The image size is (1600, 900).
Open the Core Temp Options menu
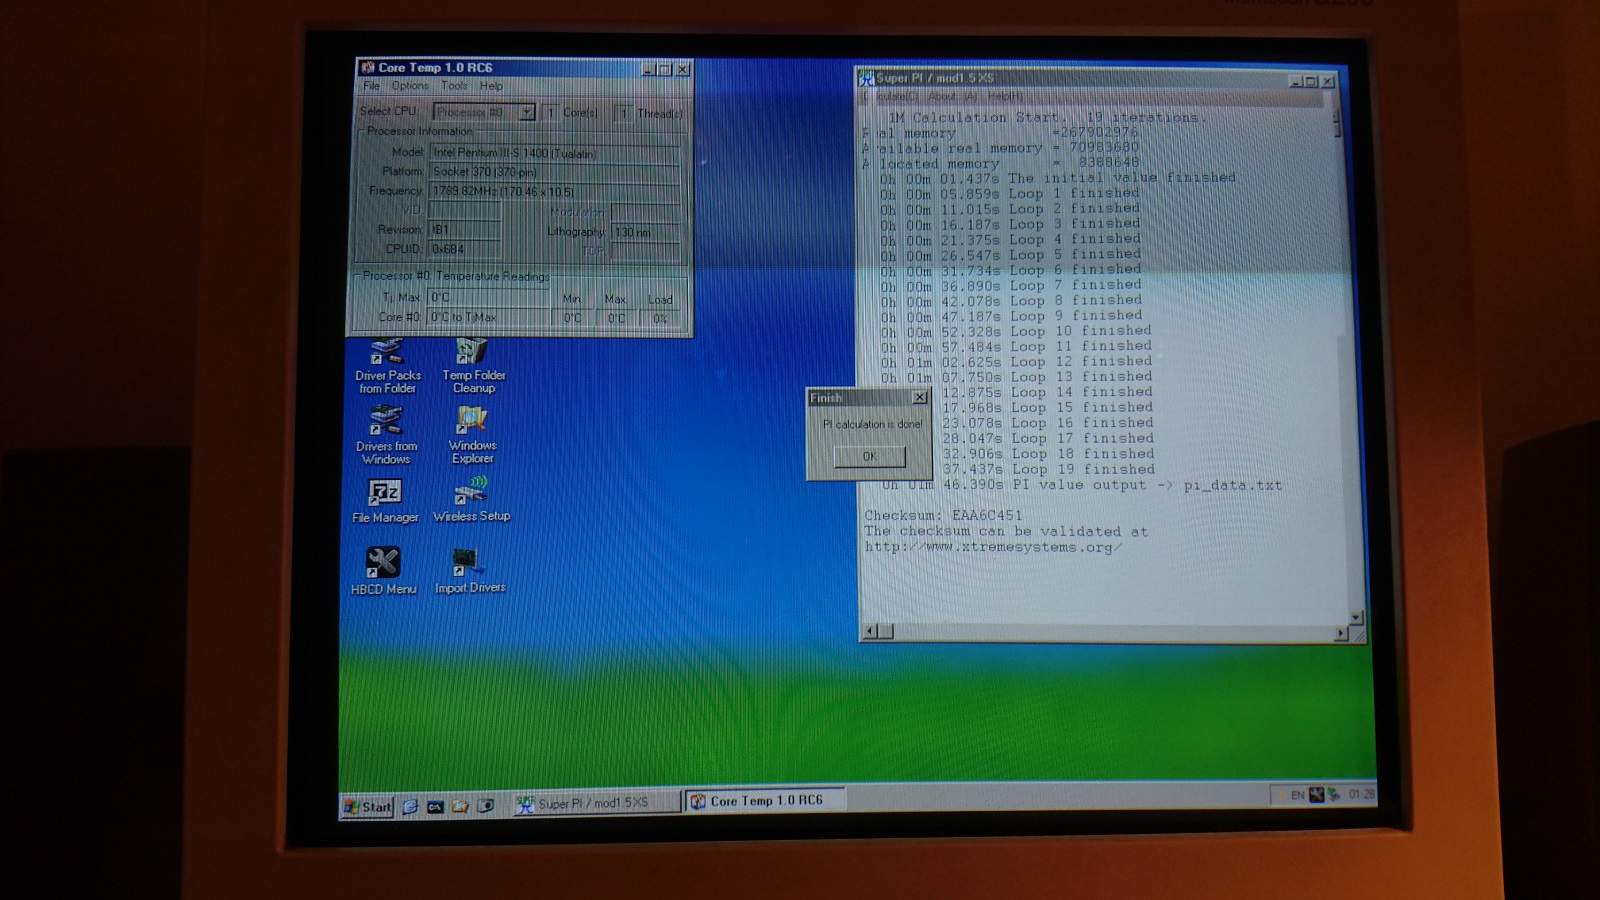click(410, 86)
